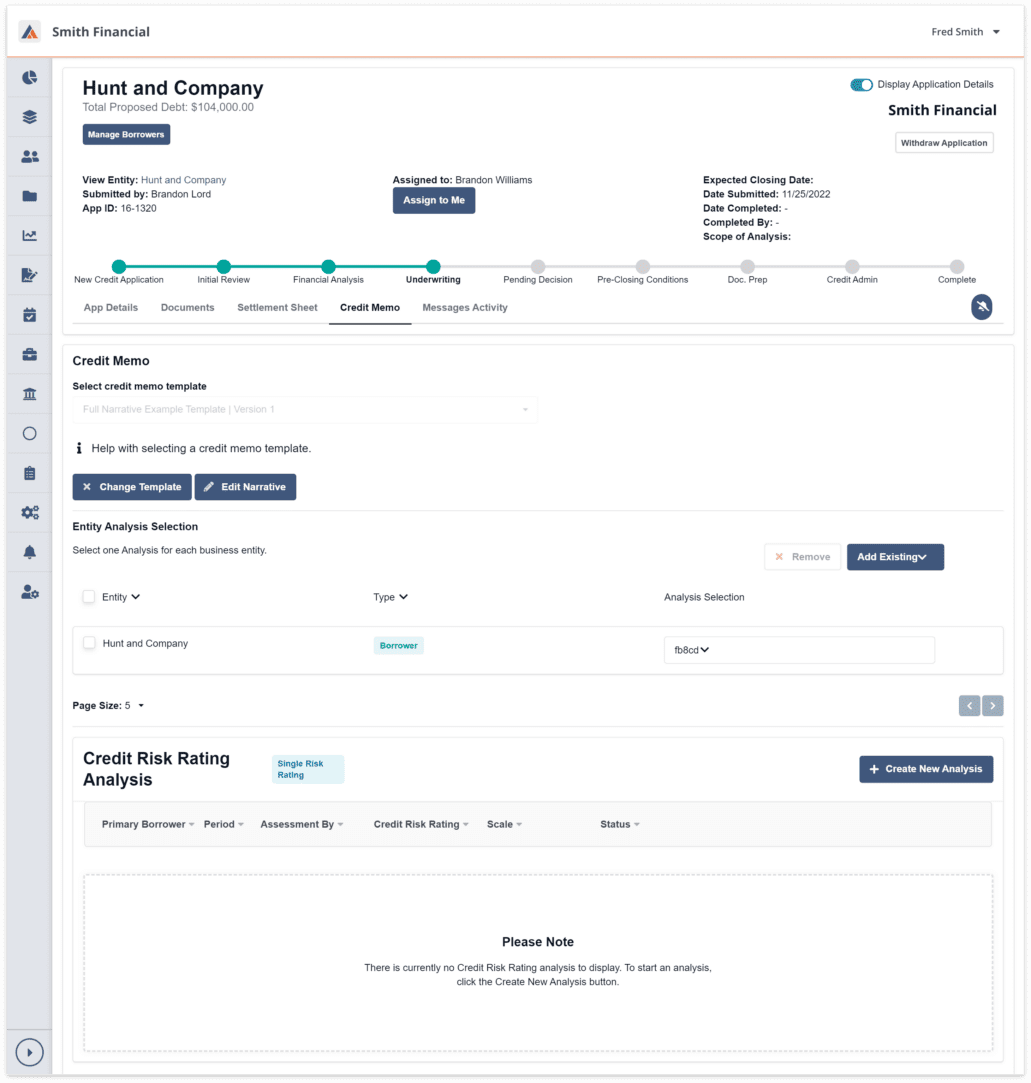Viewport: 1031px width, 1083px height.
Task: Click the round mute notifications icon button
Action: (x=982, y=307)
